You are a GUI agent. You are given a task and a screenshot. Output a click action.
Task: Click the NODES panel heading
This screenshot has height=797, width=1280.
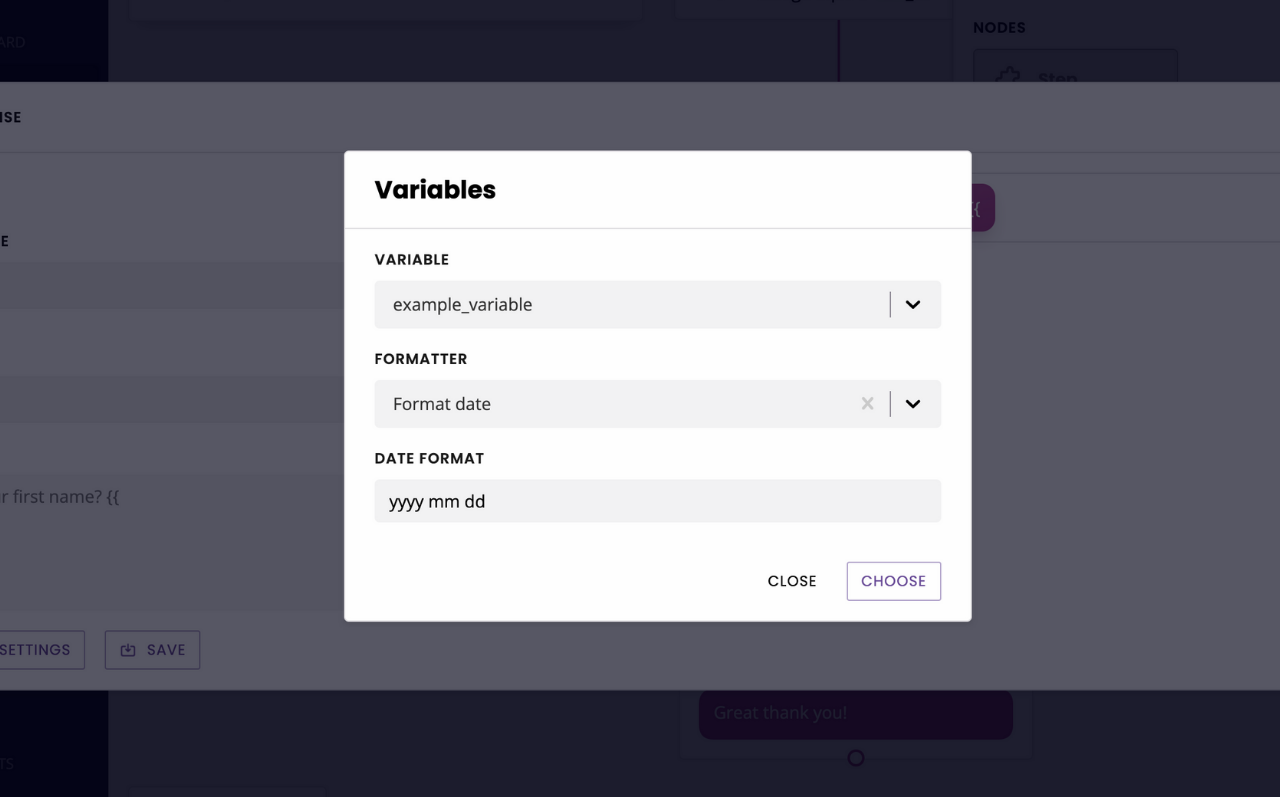(x=999, y=28)
